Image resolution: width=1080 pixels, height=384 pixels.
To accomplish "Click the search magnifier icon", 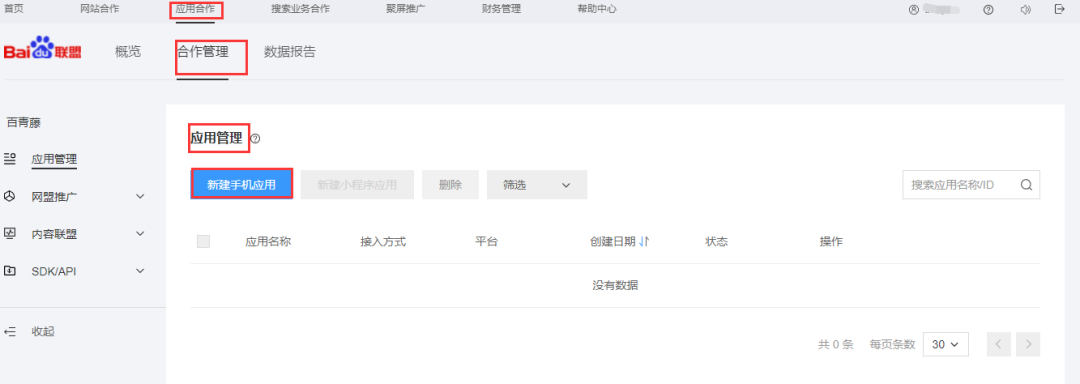I will 1026,184.
